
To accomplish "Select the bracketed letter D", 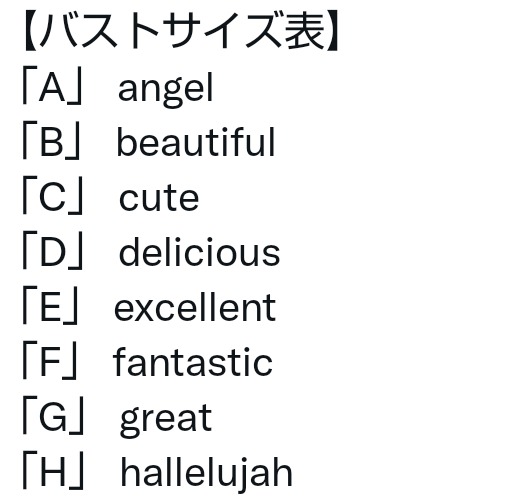I will [52, 253].
